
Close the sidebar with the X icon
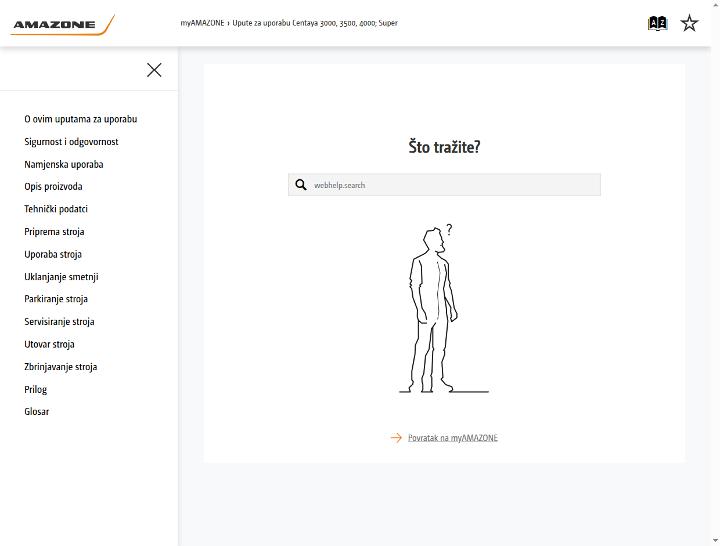click(154, 70)
